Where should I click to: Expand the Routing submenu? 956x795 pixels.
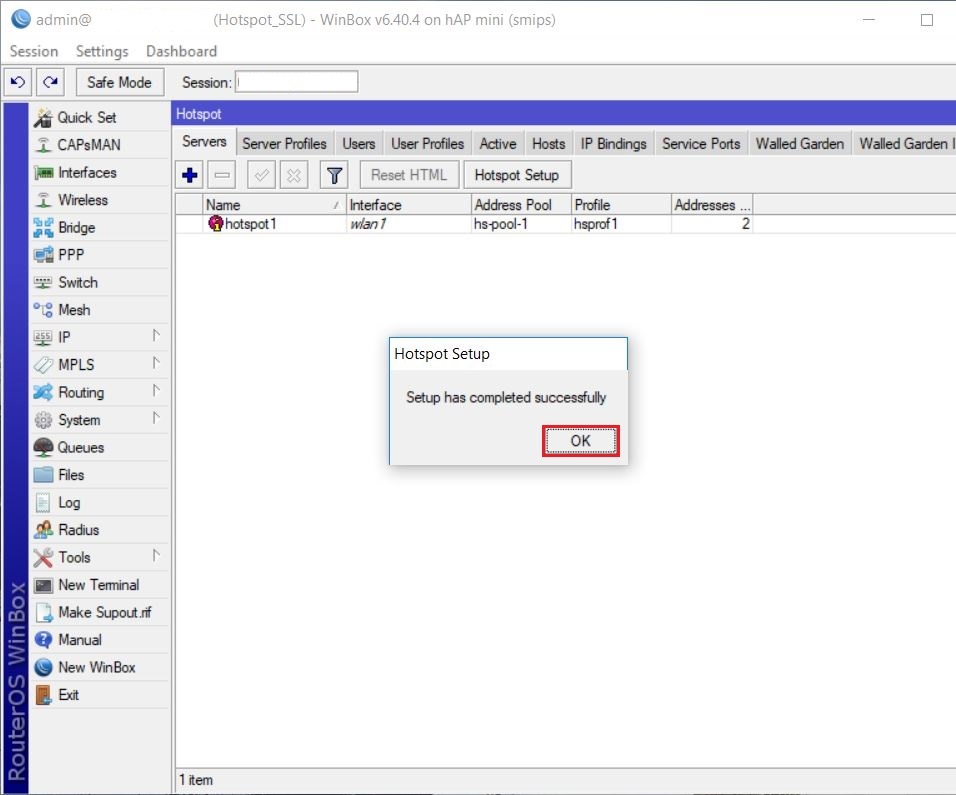click(x=100, y=392)
